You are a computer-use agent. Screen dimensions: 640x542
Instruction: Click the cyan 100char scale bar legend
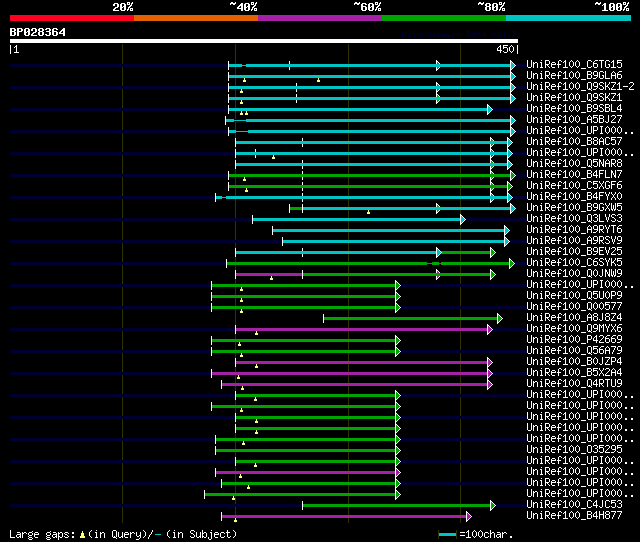click(x=447, y=535)
